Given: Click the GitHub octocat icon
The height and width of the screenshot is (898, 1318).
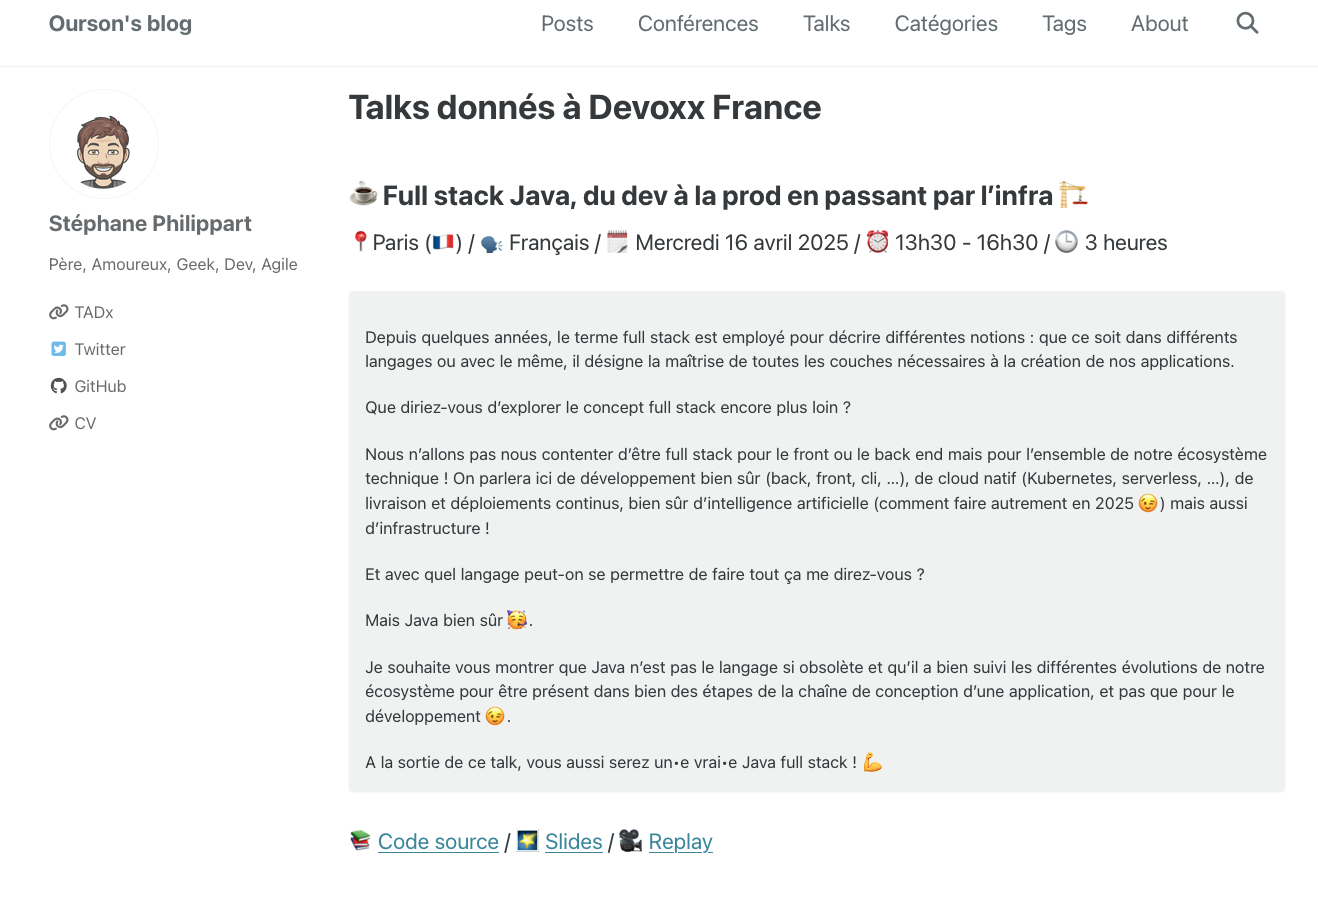Looking at the screenshot, I should [59, 386].
